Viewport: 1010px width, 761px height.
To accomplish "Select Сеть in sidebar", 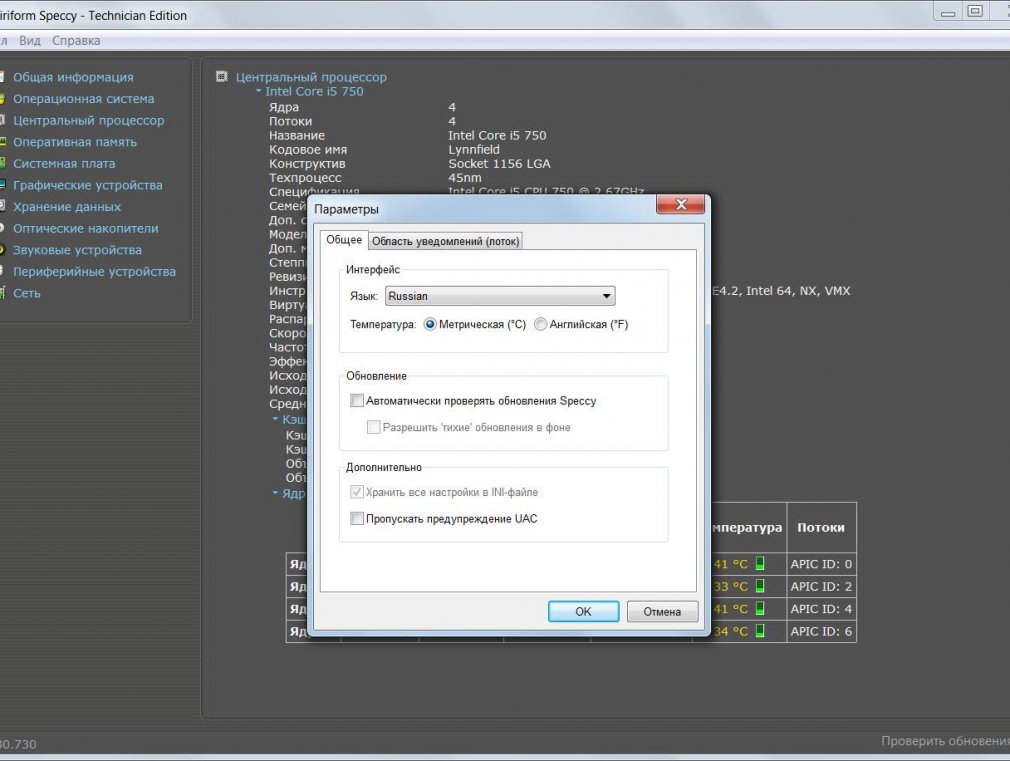I will tap(27, 293).
